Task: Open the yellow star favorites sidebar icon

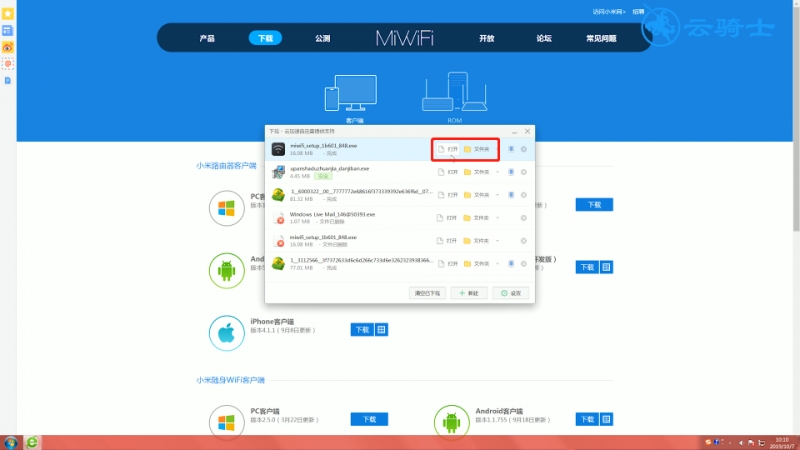Action: tap(8, 14)
